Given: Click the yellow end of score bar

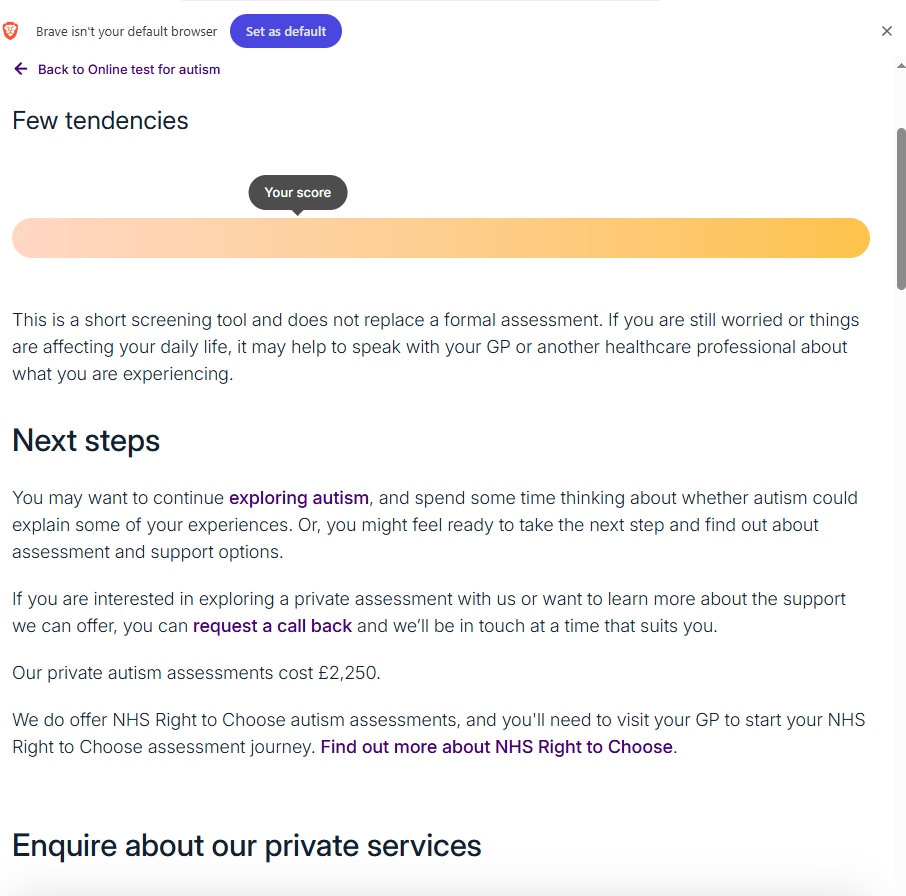Looking at the screenshot, I should pyautogui.click(x=845, y=238).
